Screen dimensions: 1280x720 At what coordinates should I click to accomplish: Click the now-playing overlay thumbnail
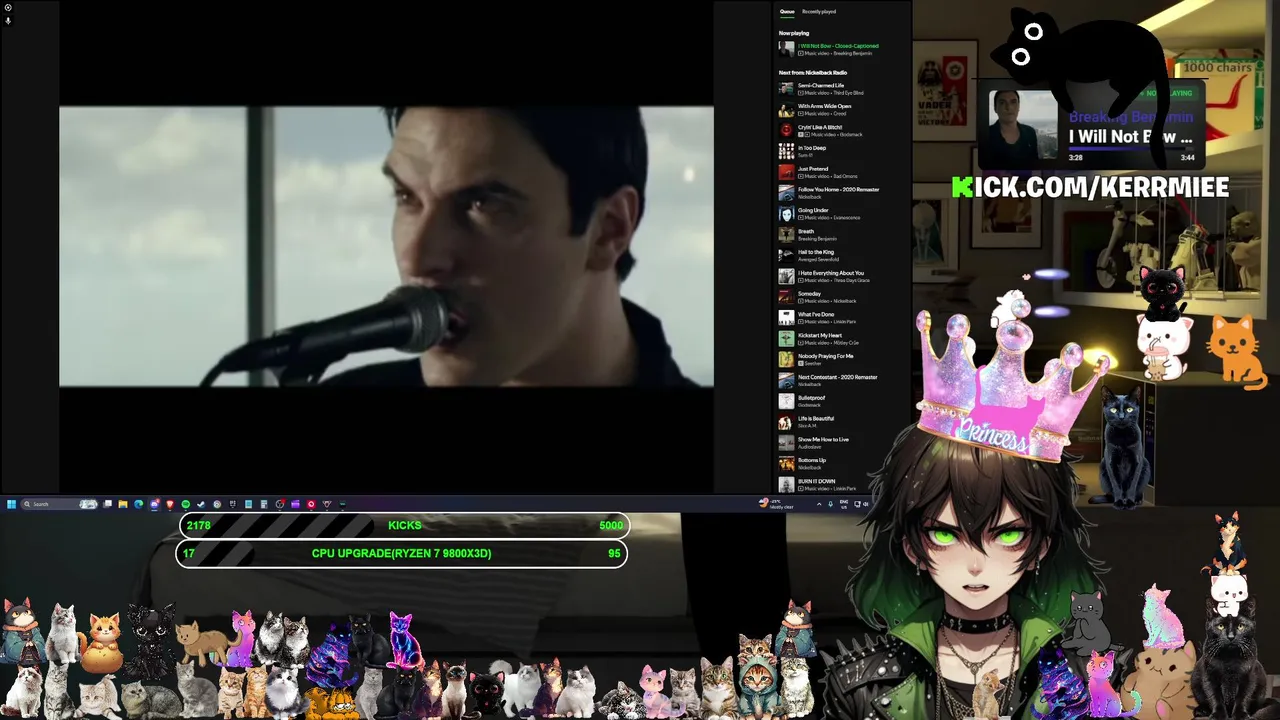1024,126
